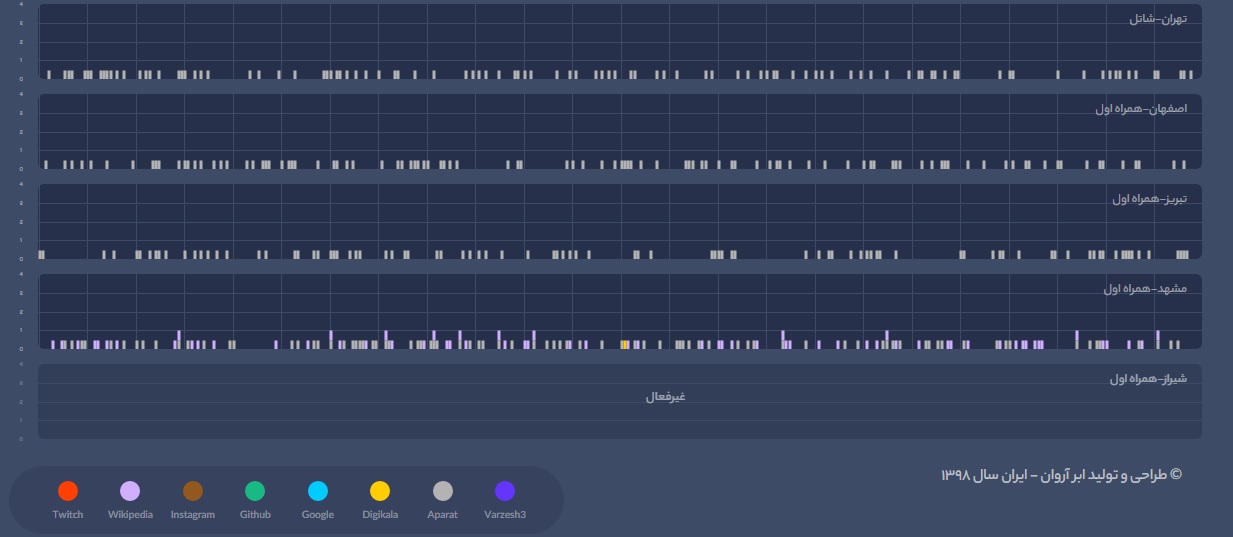Viewport: 1233px width, 537px height.
Task: Click the yellow Digikala bar in مشهد chart
Action: click(x=625, y=344)
